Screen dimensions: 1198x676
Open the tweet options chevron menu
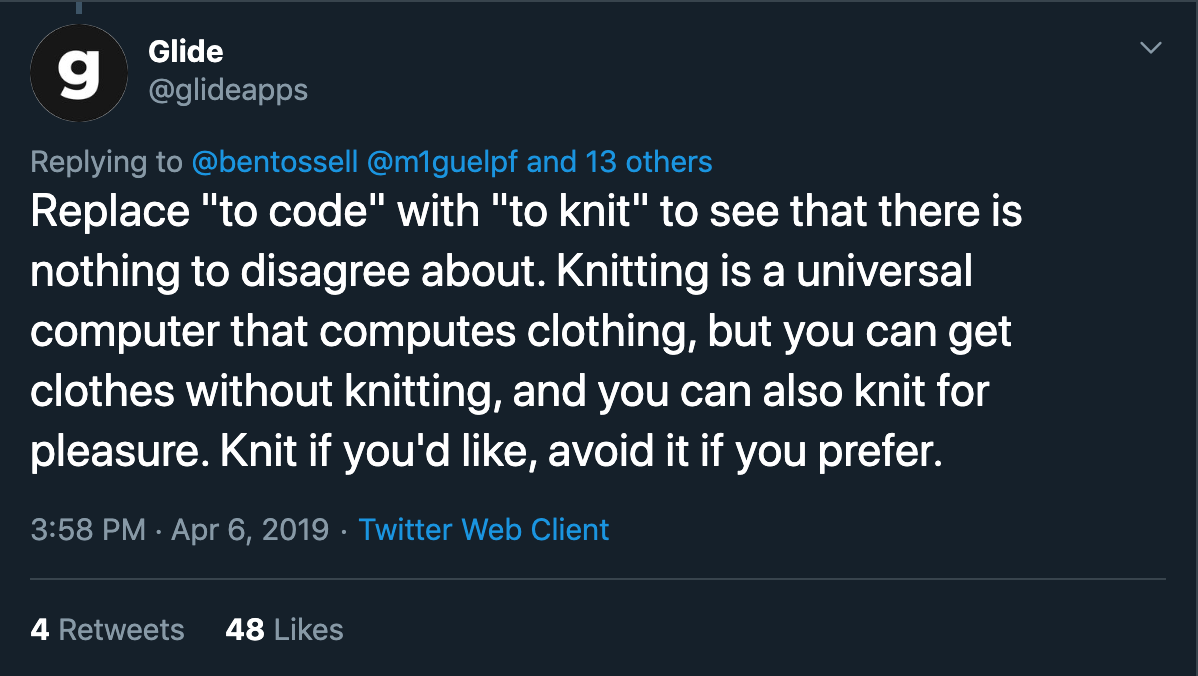click(1151, 48)
